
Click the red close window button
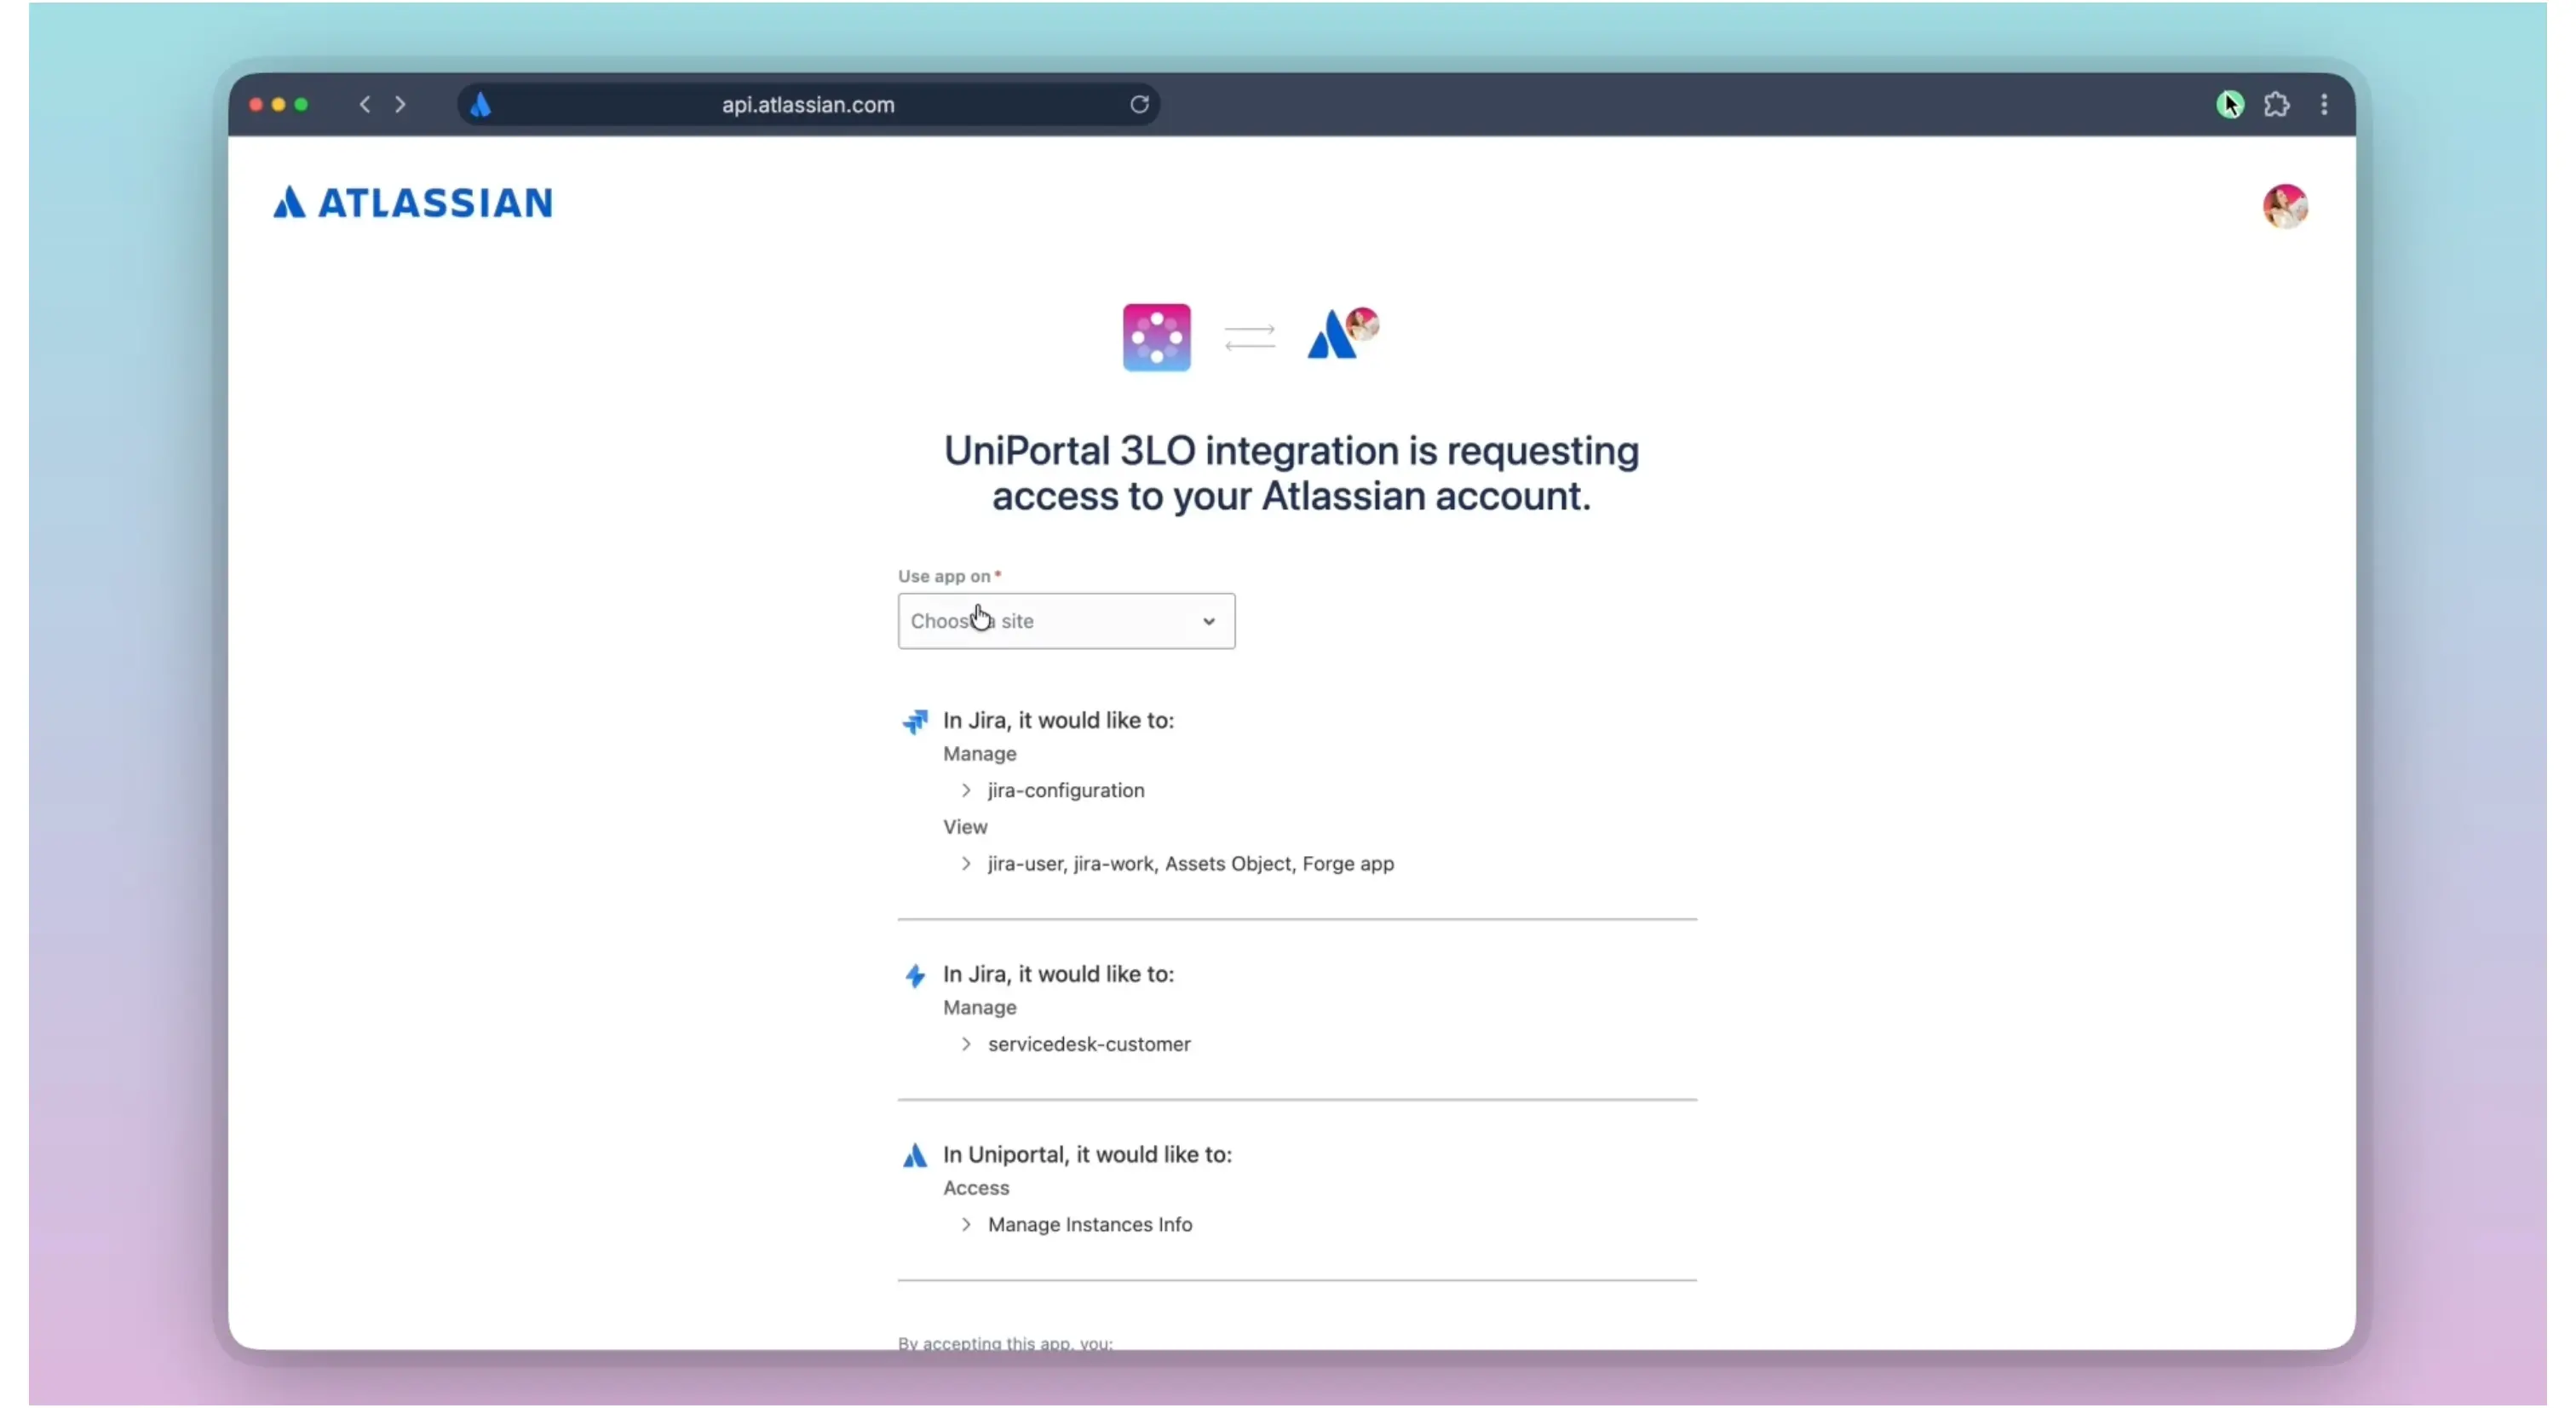pos(256,104)
